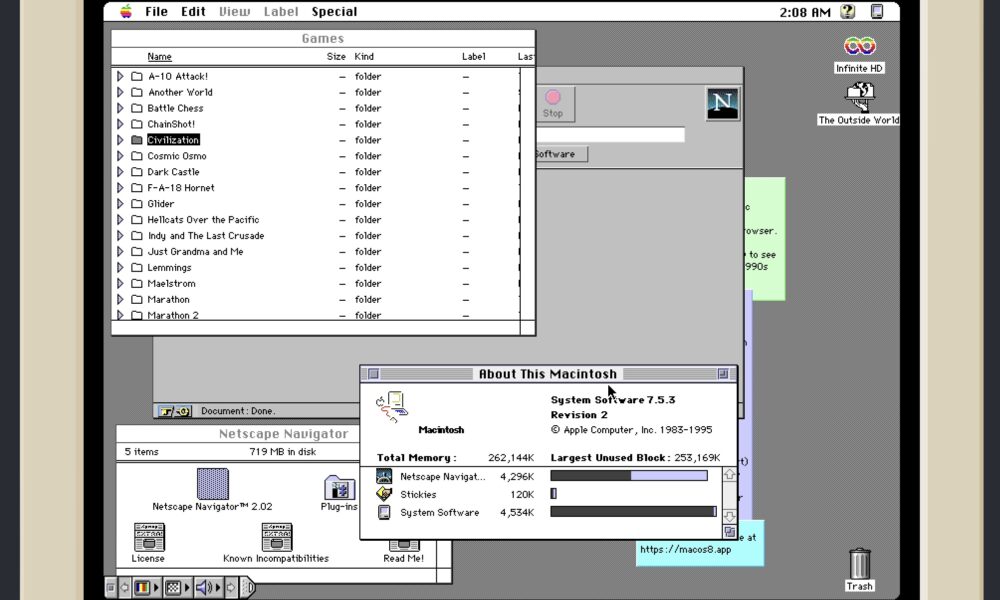The image size is (1000, 600).
Task: Expand the Cosmic Osmo folder
Action: (120, 156)
